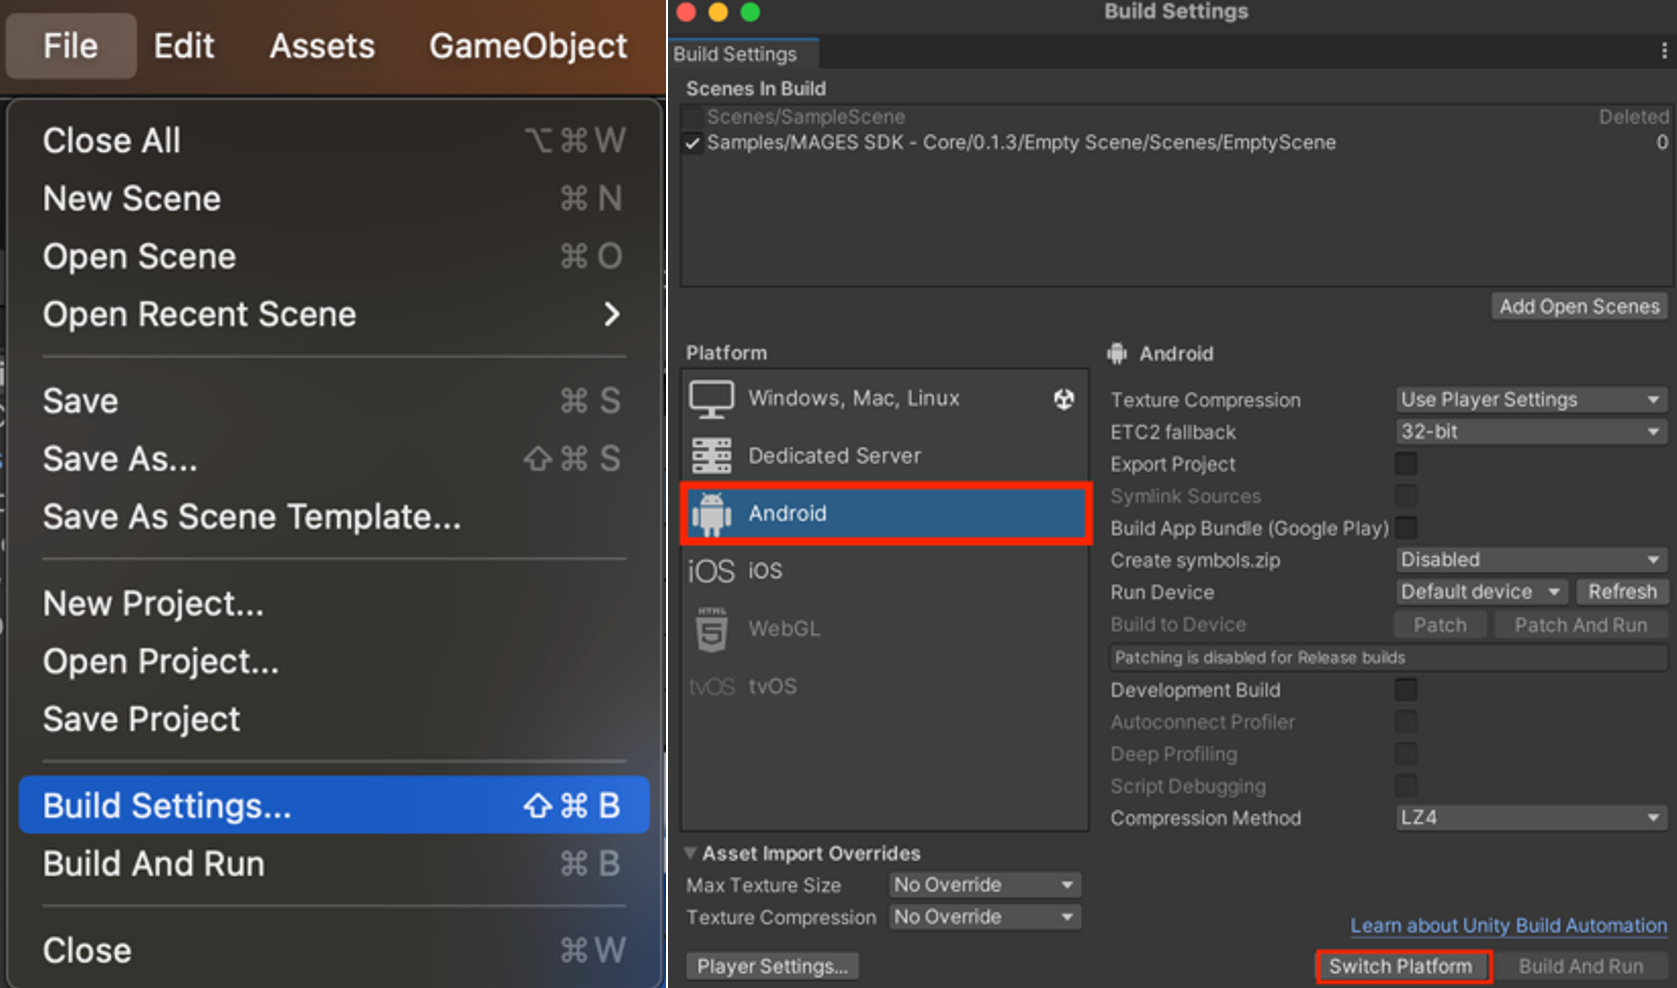Viewport: 1677px width, 988px height.
Task: Choose Build Settings... from File menu
Action: pyautogui.click(x=333, y=806)
